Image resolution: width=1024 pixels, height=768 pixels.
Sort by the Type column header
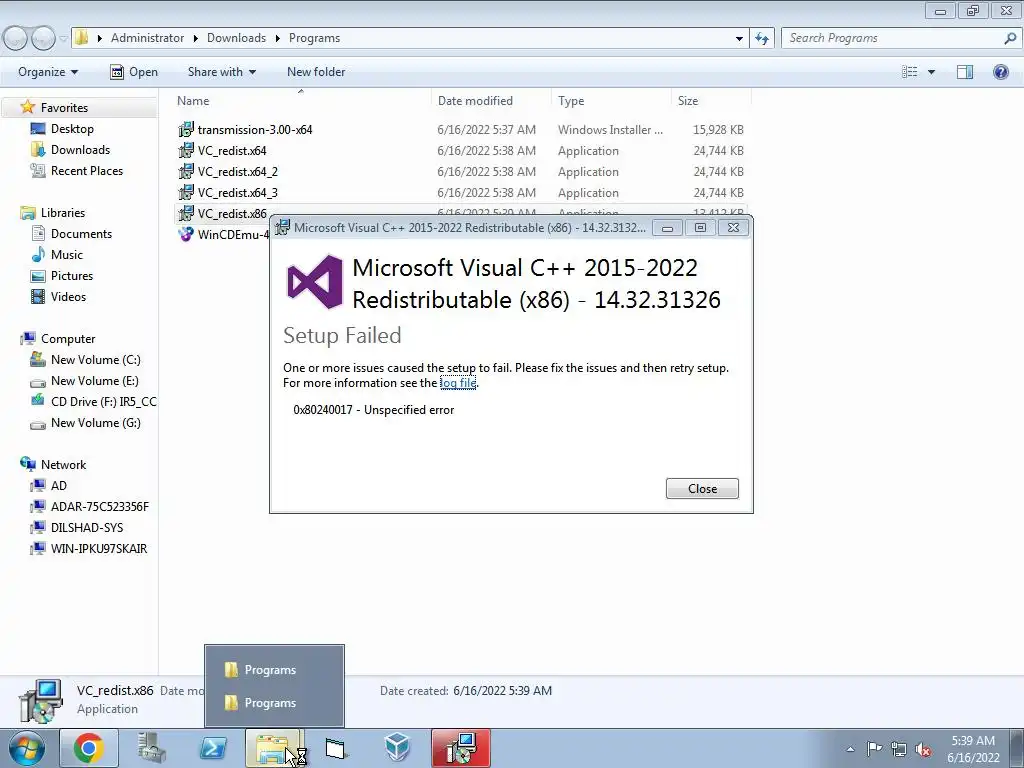click(571, 101)
